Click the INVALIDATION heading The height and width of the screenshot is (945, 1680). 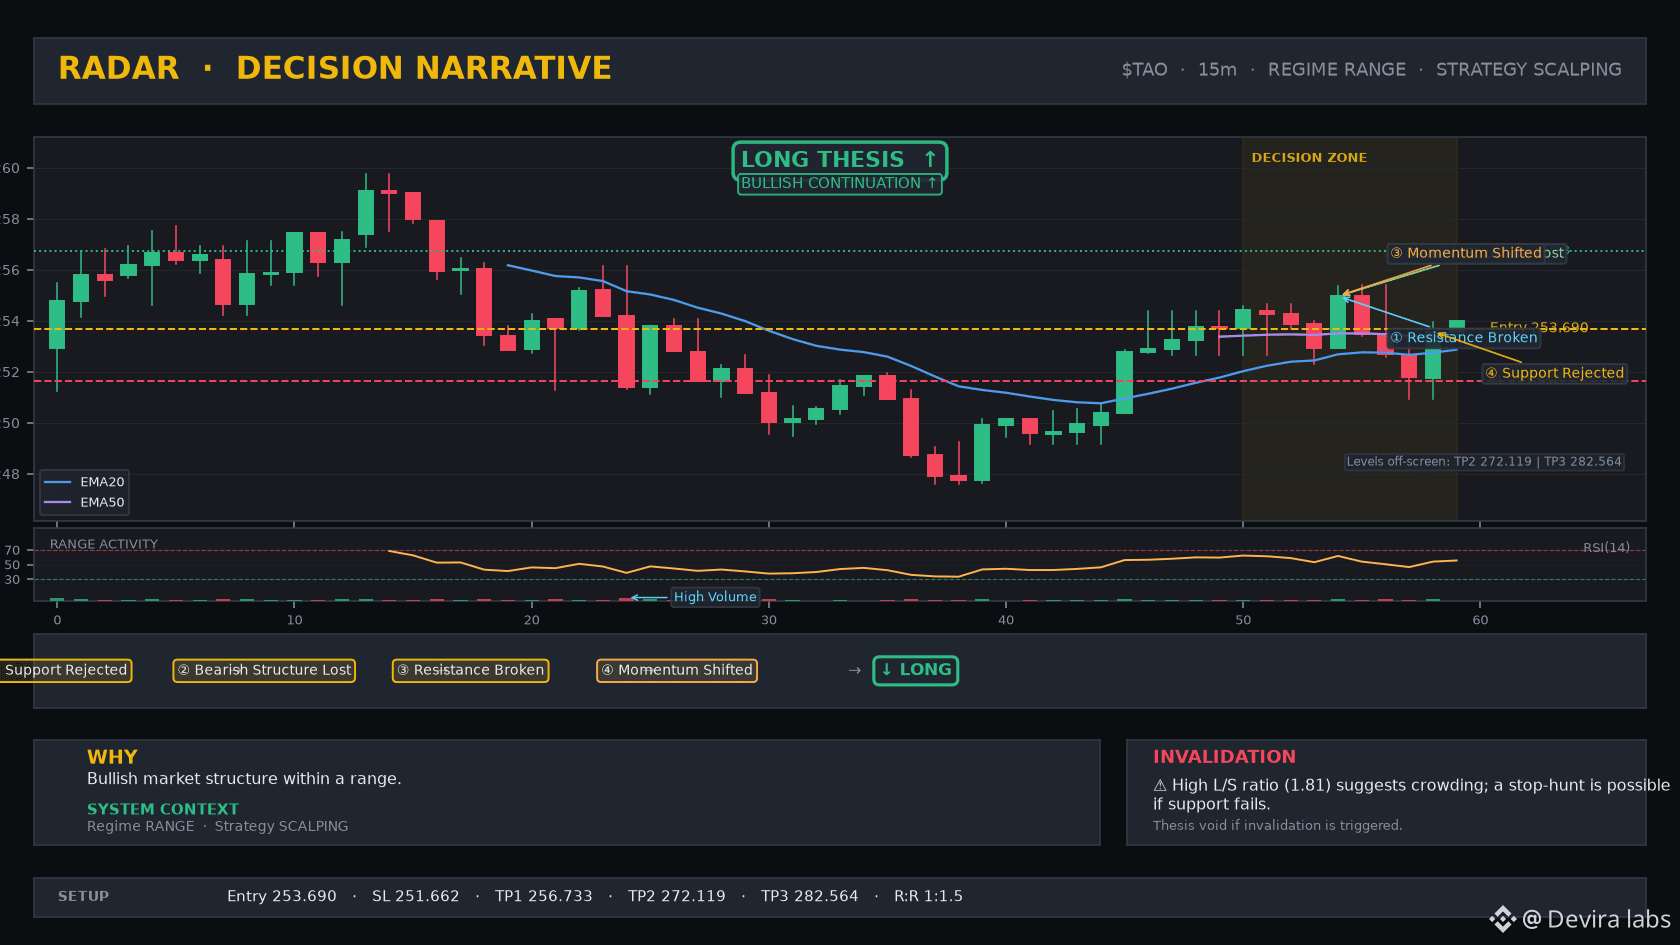tap(1224, 757)
